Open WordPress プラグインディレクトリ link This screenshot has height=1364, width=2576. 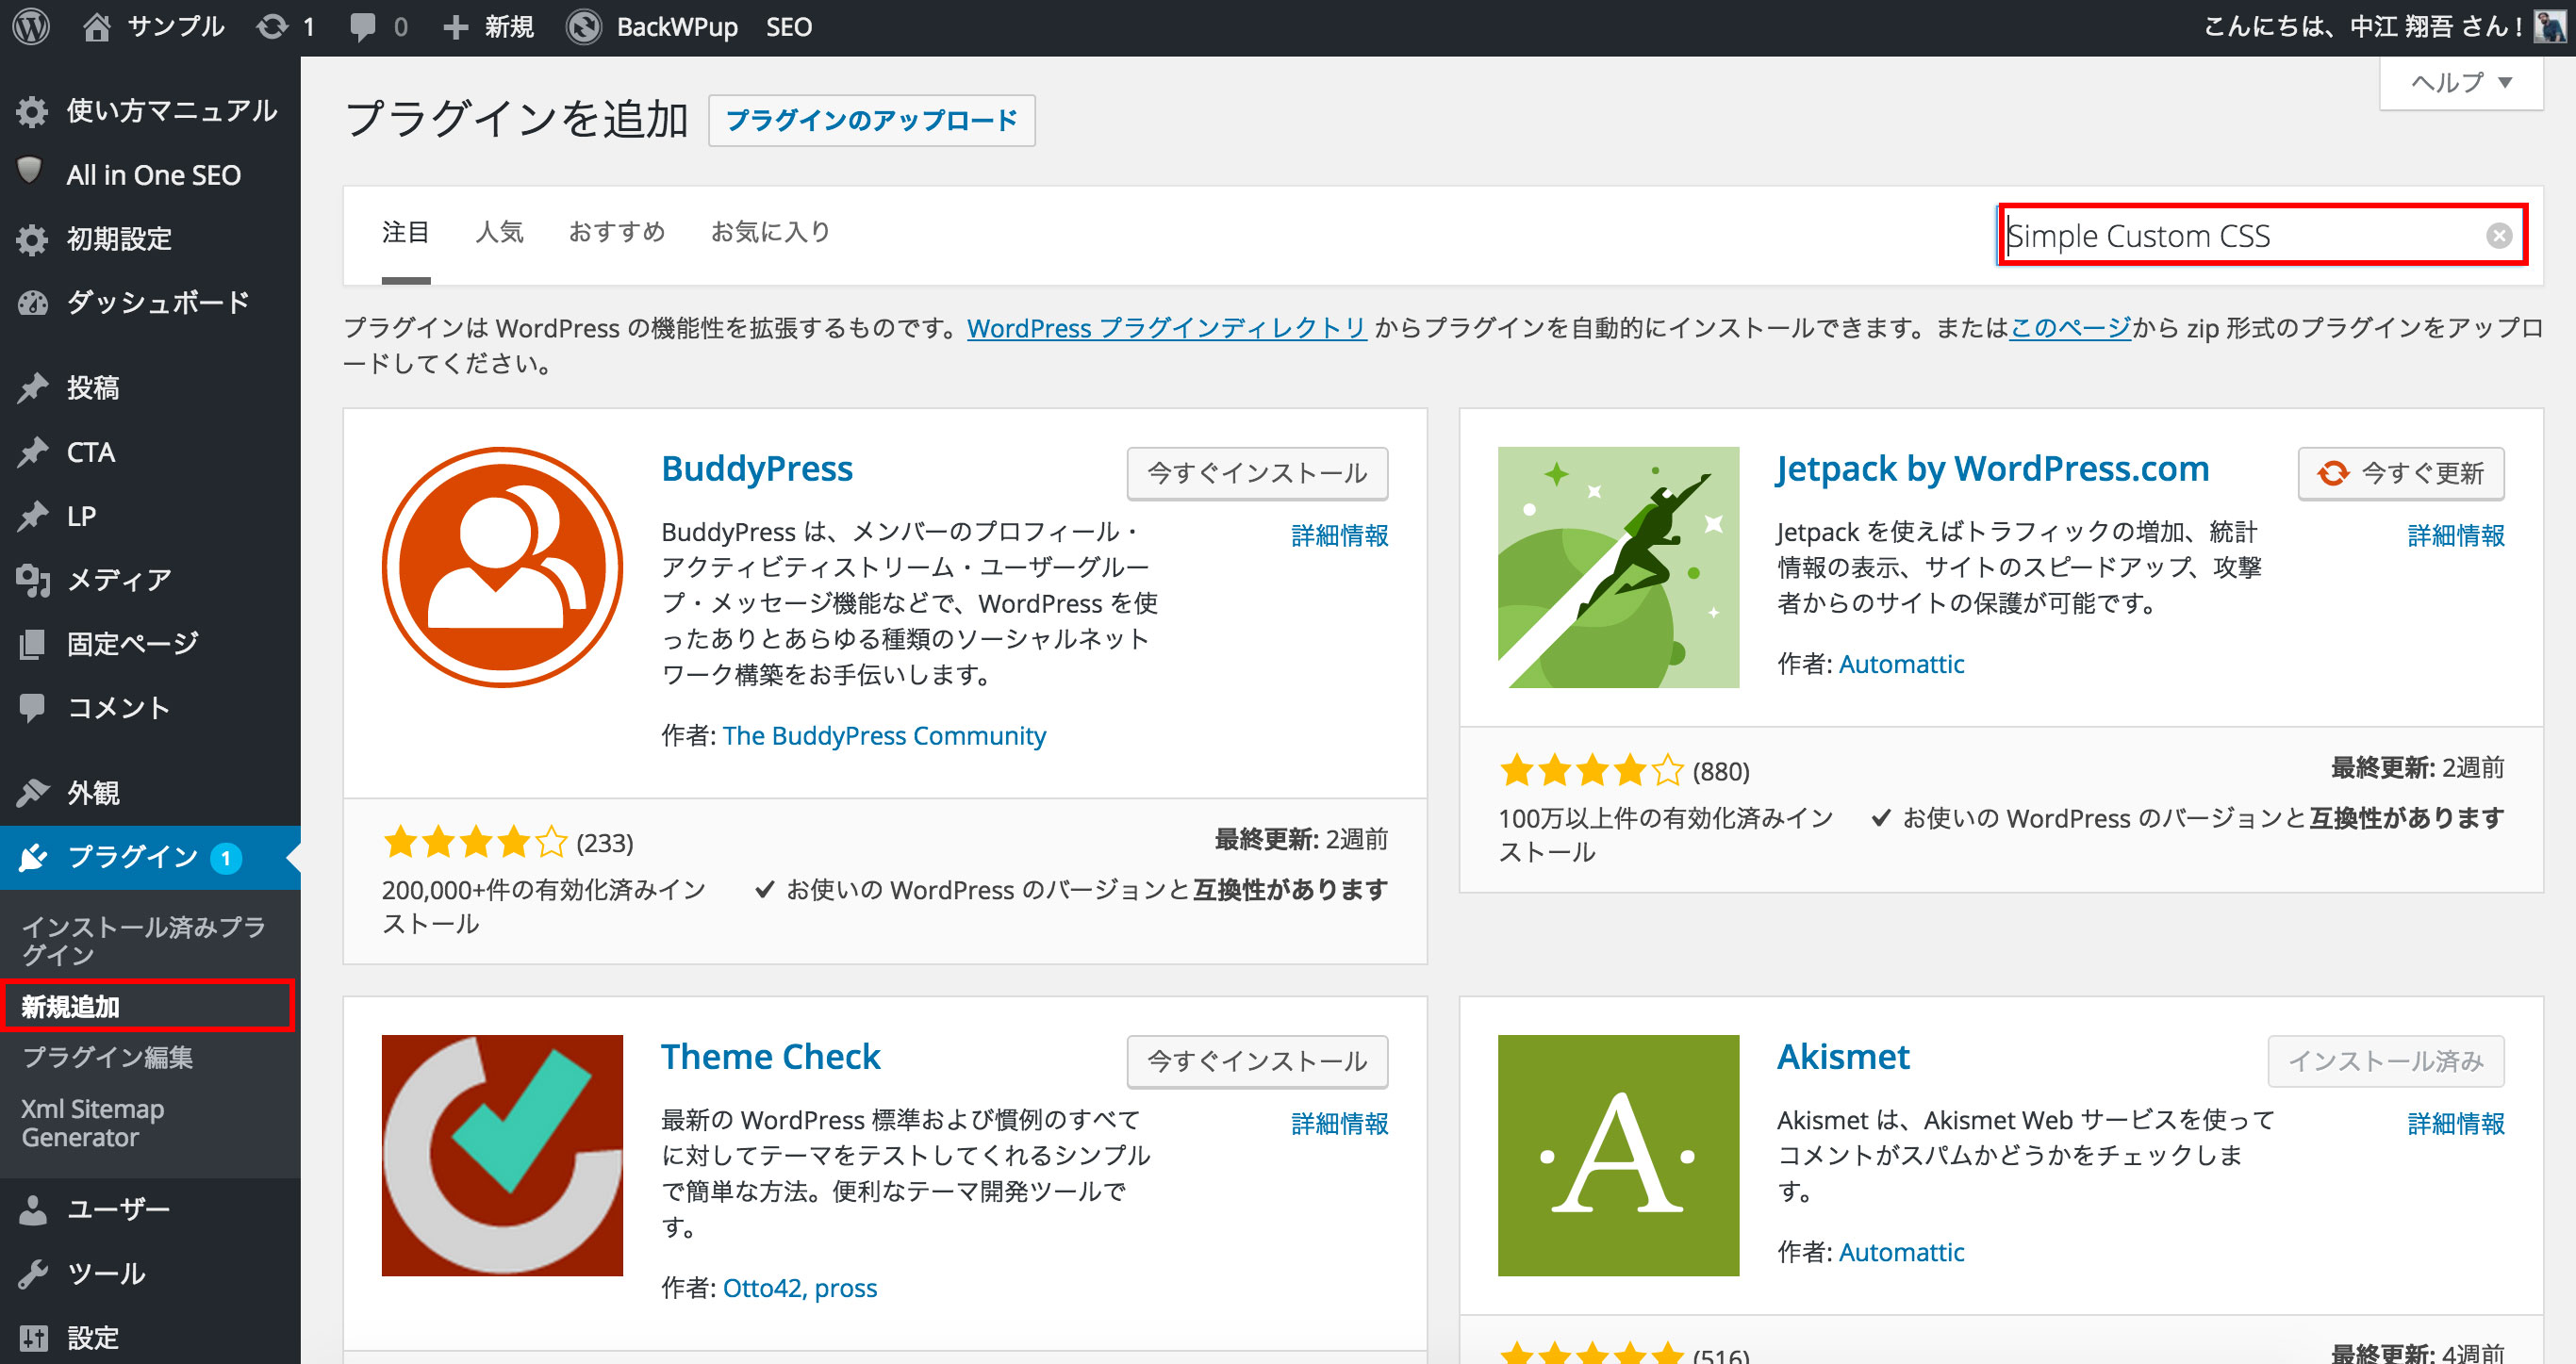[1166, 328]
